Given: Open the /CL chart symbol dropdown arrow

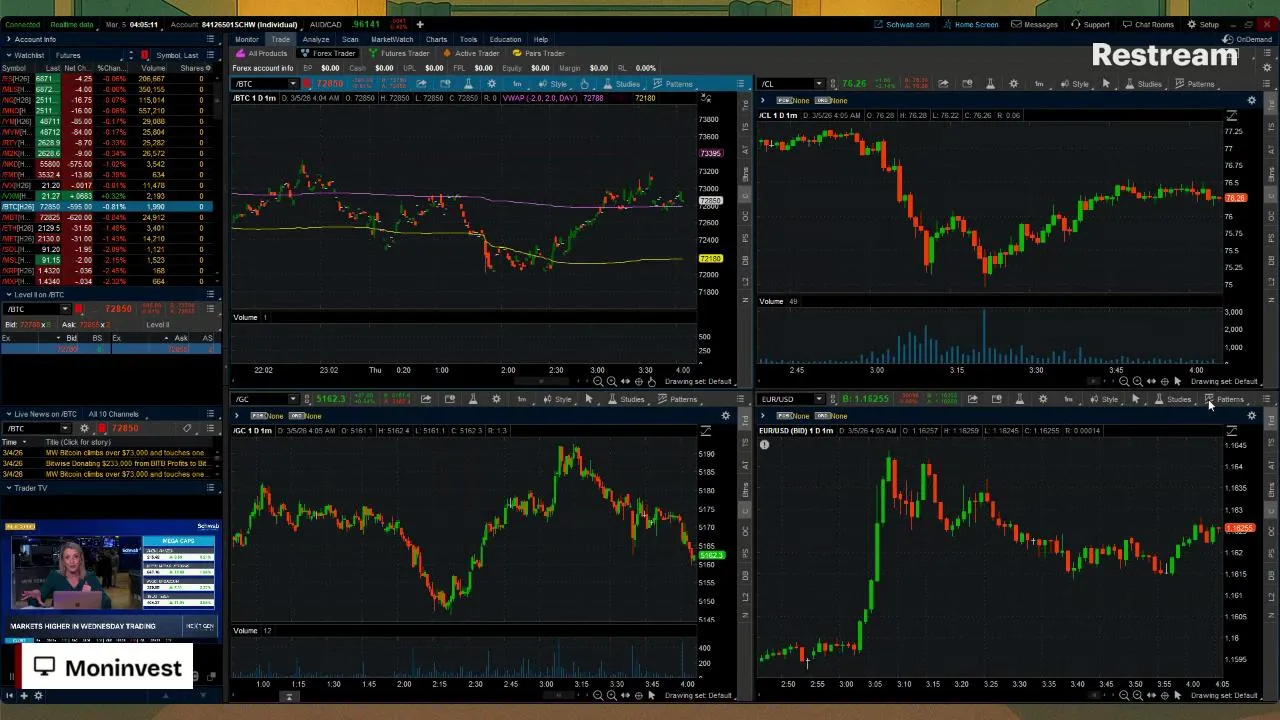Looking at the screenshot, I should pos(819,84).
